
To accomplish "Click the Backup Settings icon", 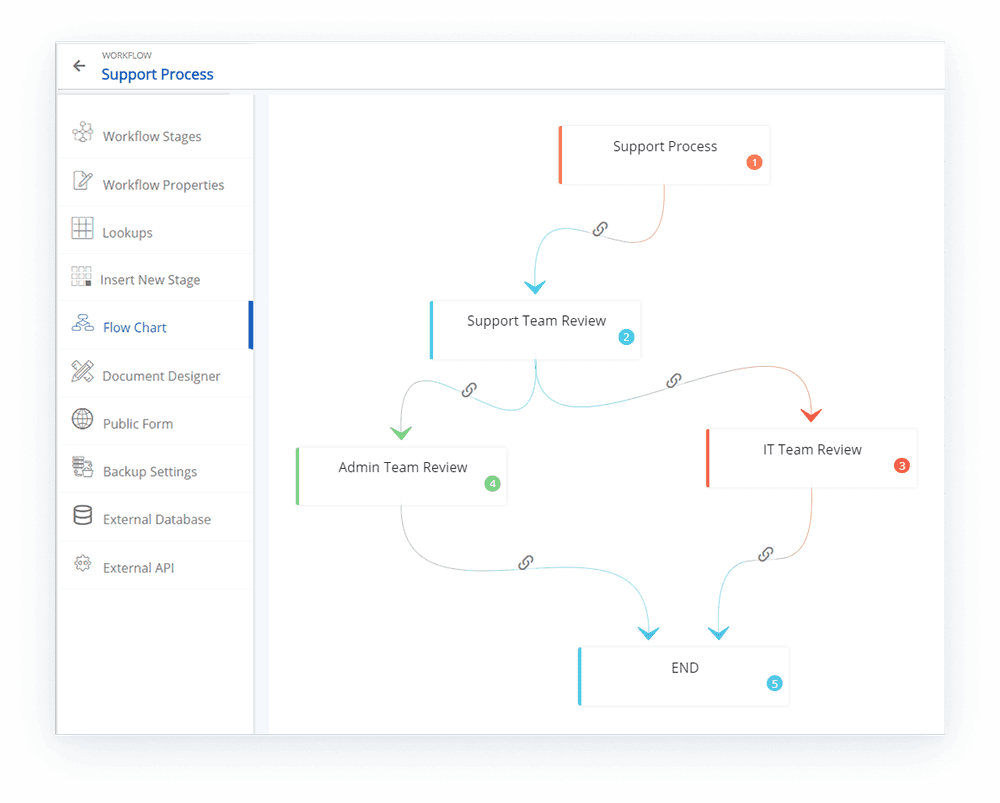I will pyautogui.click(x=83, y=468).
